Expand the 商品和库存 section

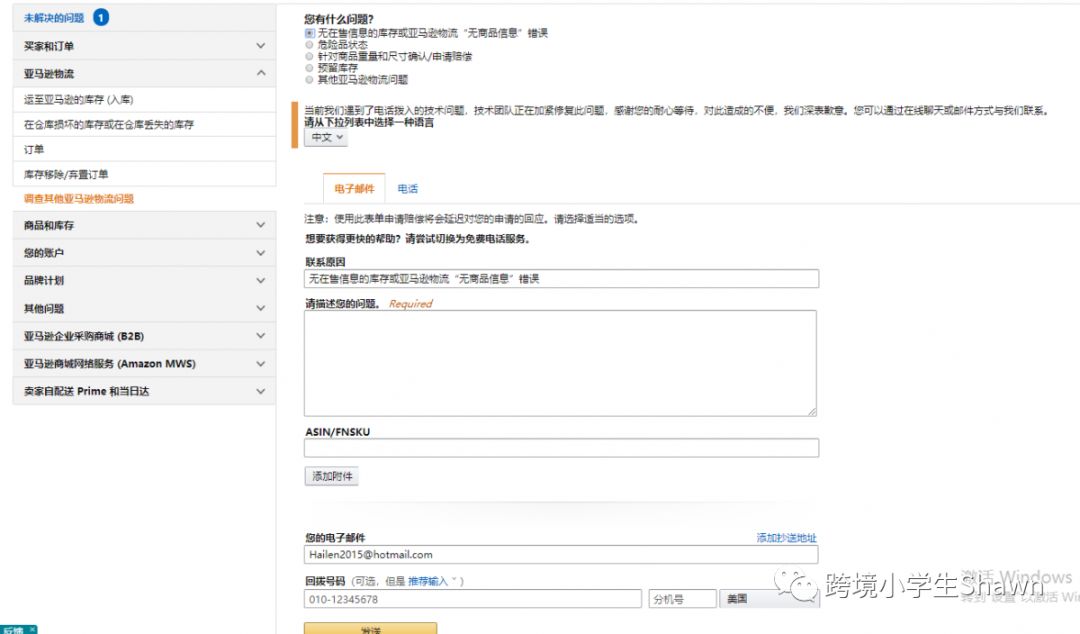pyautogui.click(x=144, y=225)
